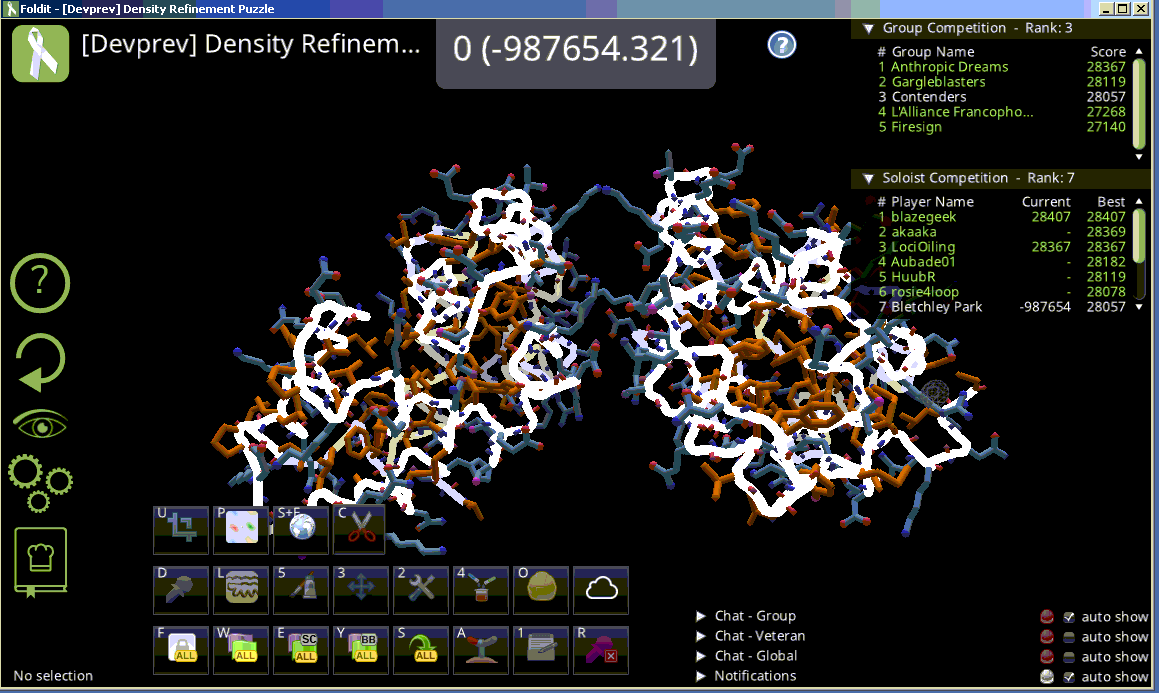Select Anthropic Dreams group in rankings
This screenshot has width=1159, height=693.
[x=949, y=67]
